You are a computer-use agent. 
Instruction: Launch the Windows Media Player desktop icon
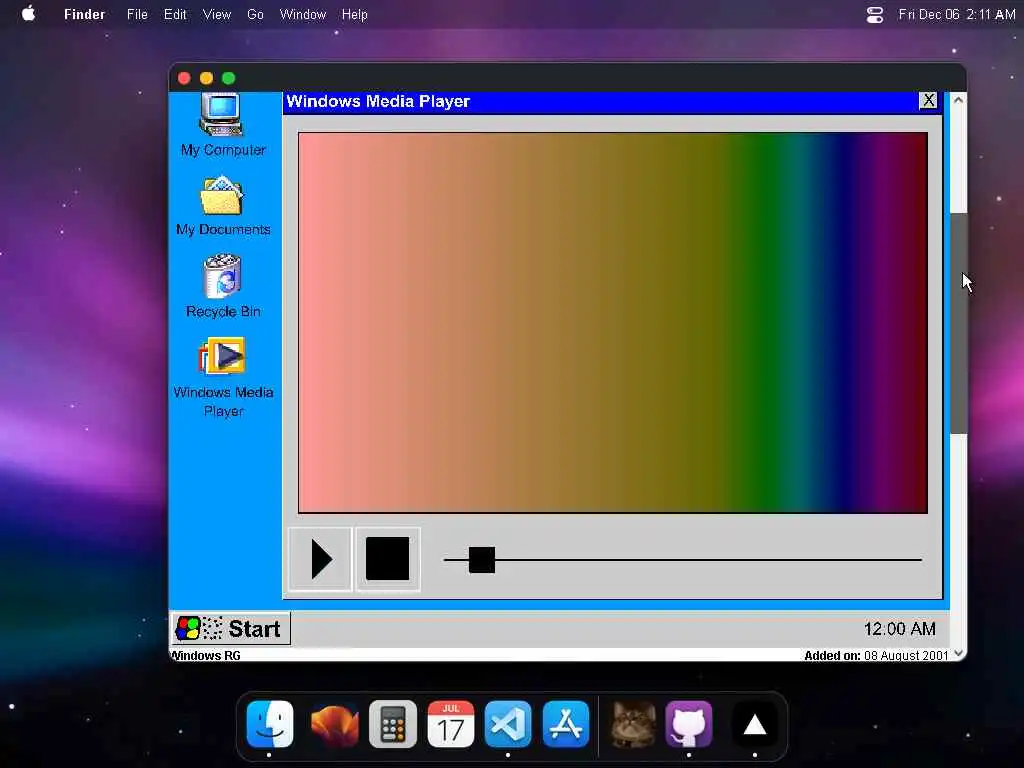click(x=222, y=355)
